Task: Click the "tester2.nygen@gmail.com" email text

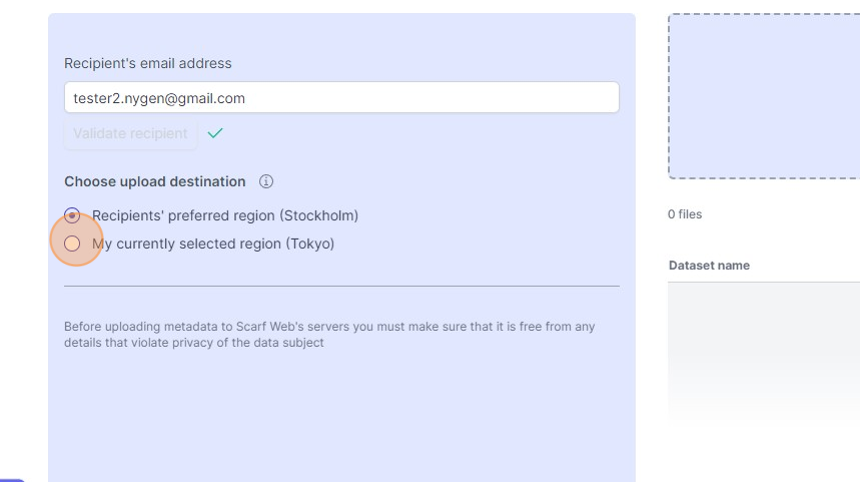Action: coord(159,98)
